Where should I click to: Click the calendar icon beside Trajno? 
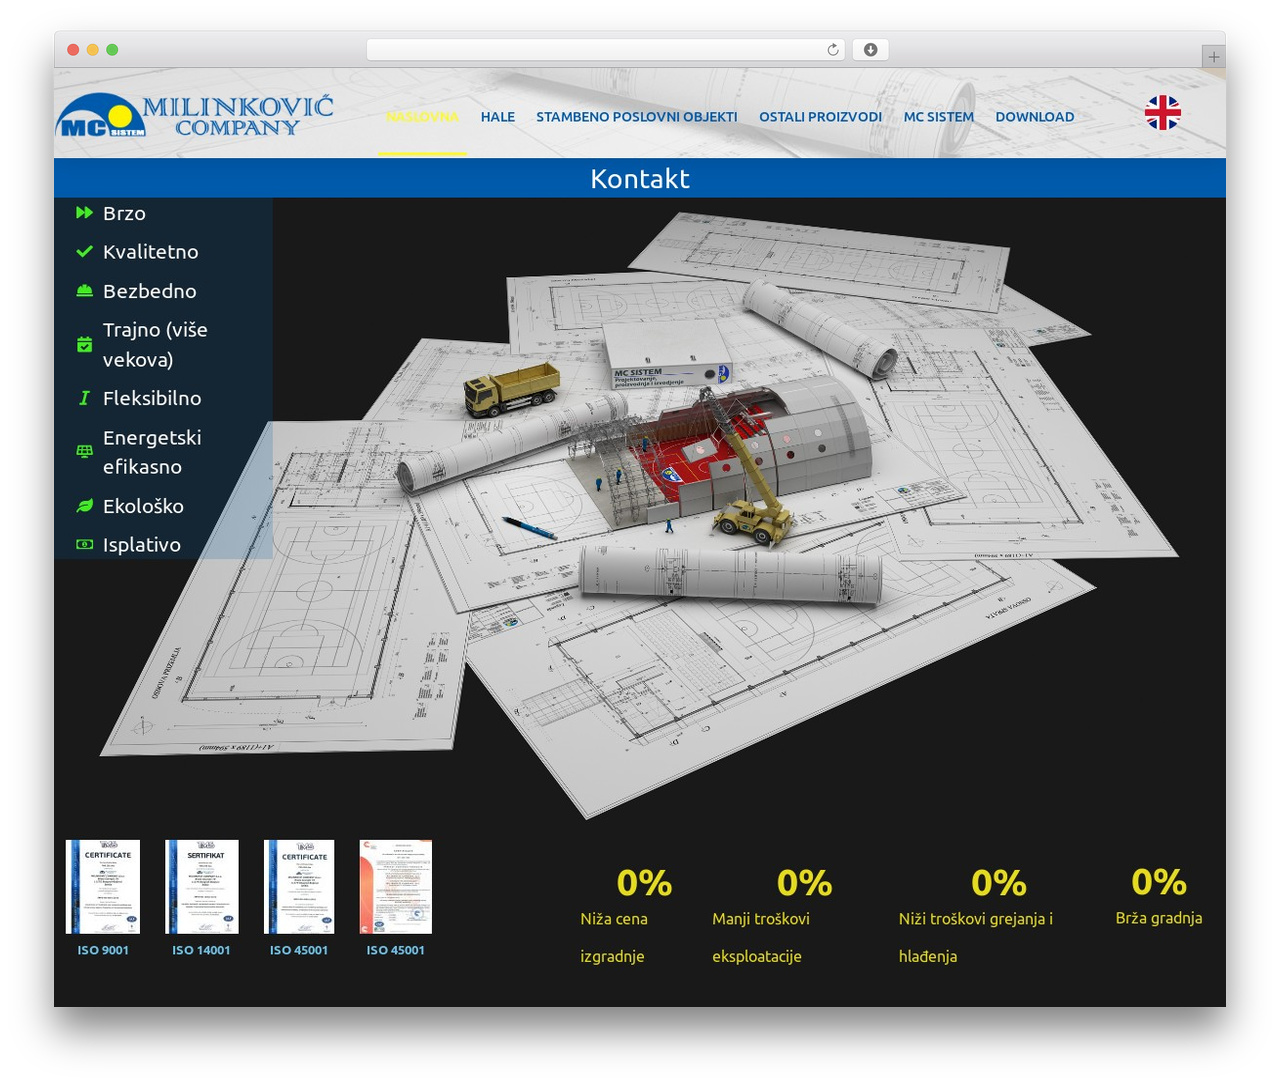[85, 344]
